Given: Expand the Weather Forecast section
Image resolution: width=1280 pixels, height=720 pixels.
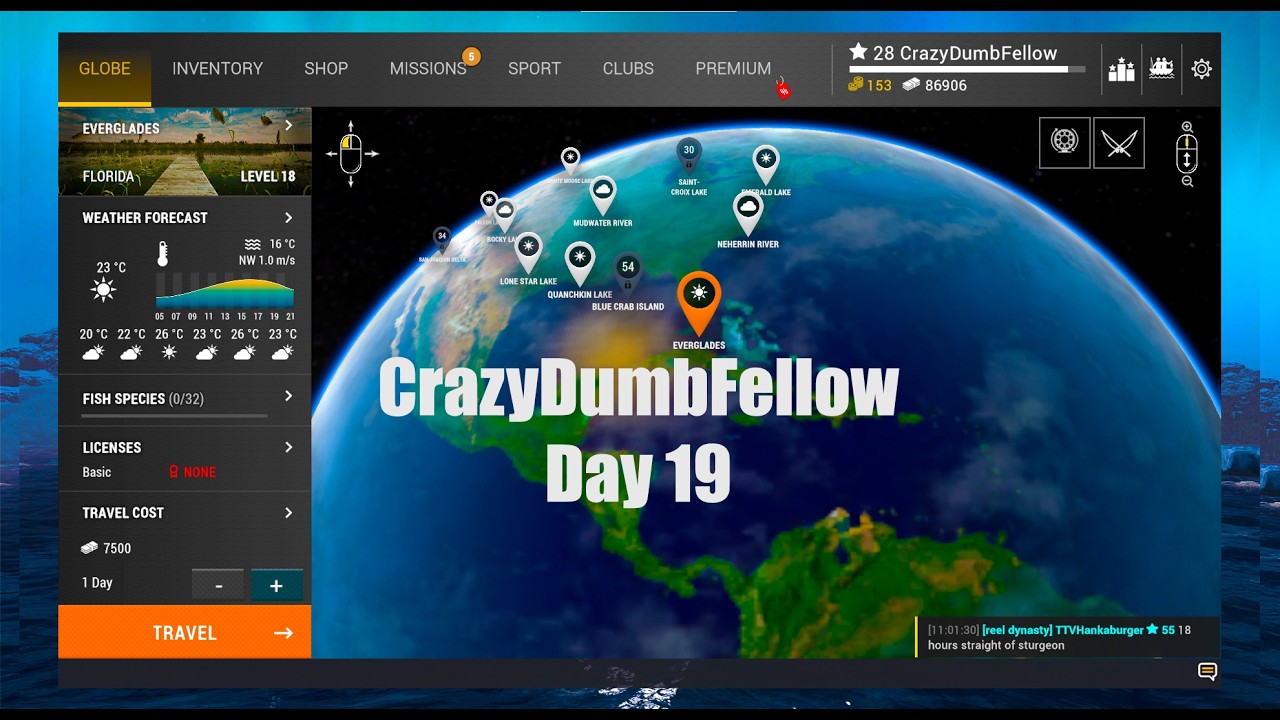Looking at the screenshot, I should [288, 218].
